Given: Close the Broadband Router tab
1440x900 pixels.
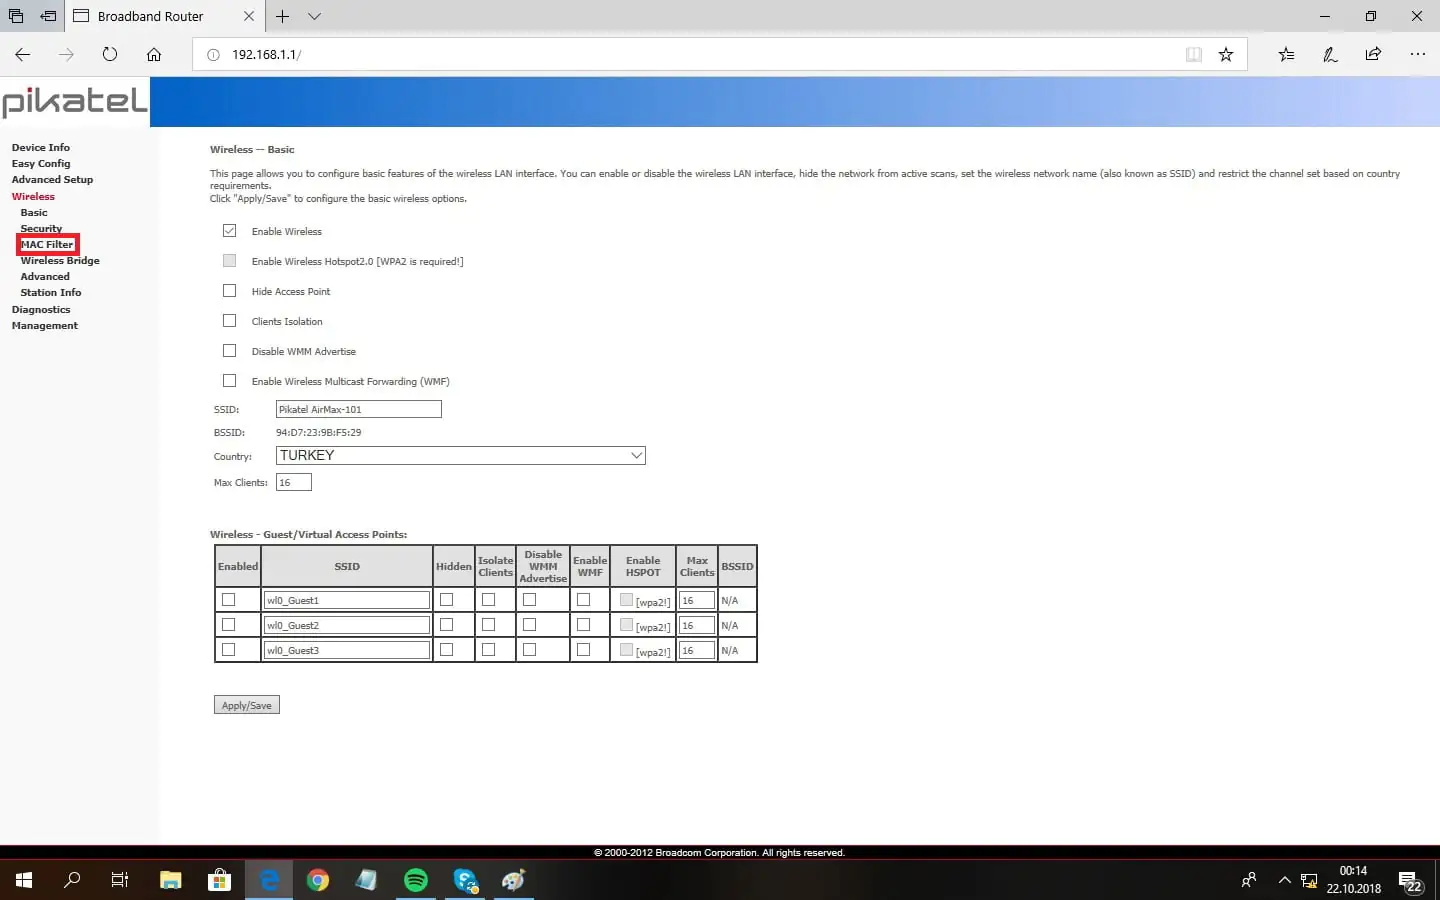Looking at the screenshot, I should click(x=249, y=16).
